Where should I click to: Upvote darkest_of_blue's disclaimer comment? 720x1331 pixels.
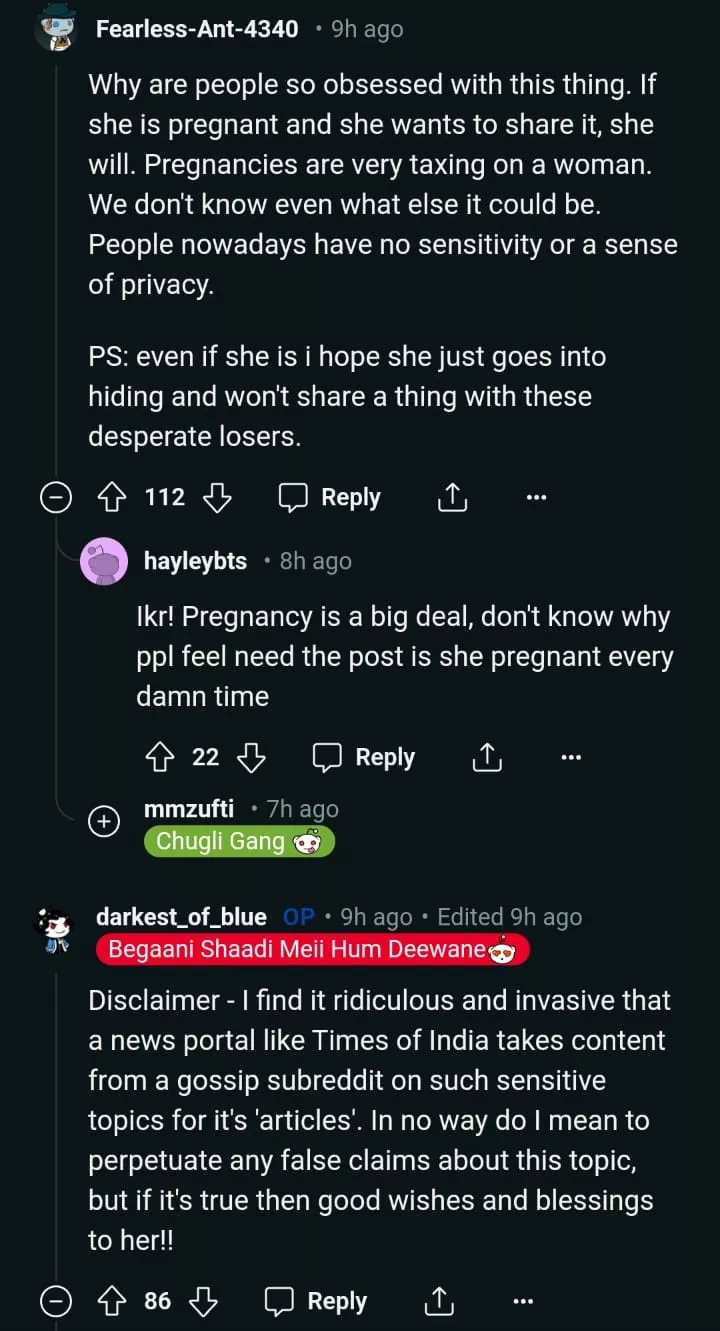(x=109, y=1301)
